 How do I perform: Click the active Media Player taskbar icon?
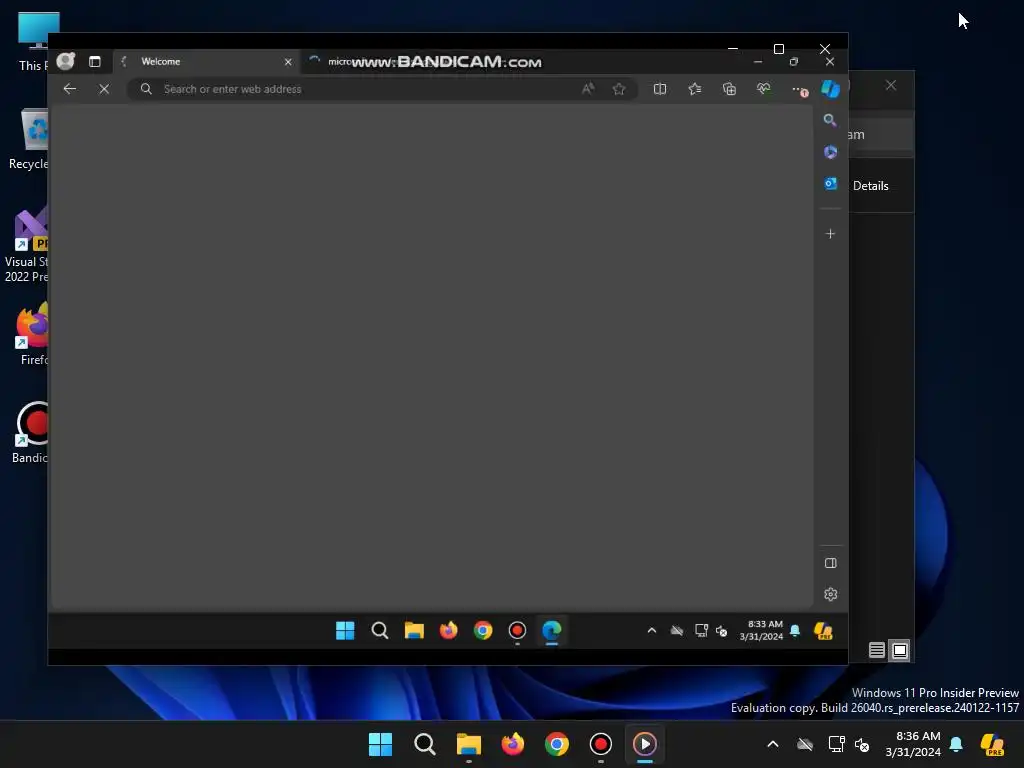[645, 744]
